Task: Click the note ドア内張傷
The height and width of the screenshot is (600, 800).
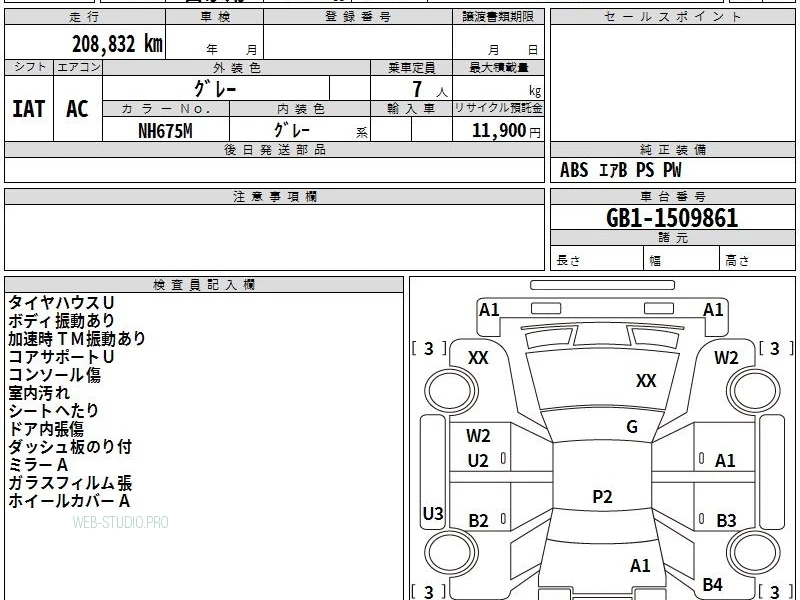Action: [45, 429]
